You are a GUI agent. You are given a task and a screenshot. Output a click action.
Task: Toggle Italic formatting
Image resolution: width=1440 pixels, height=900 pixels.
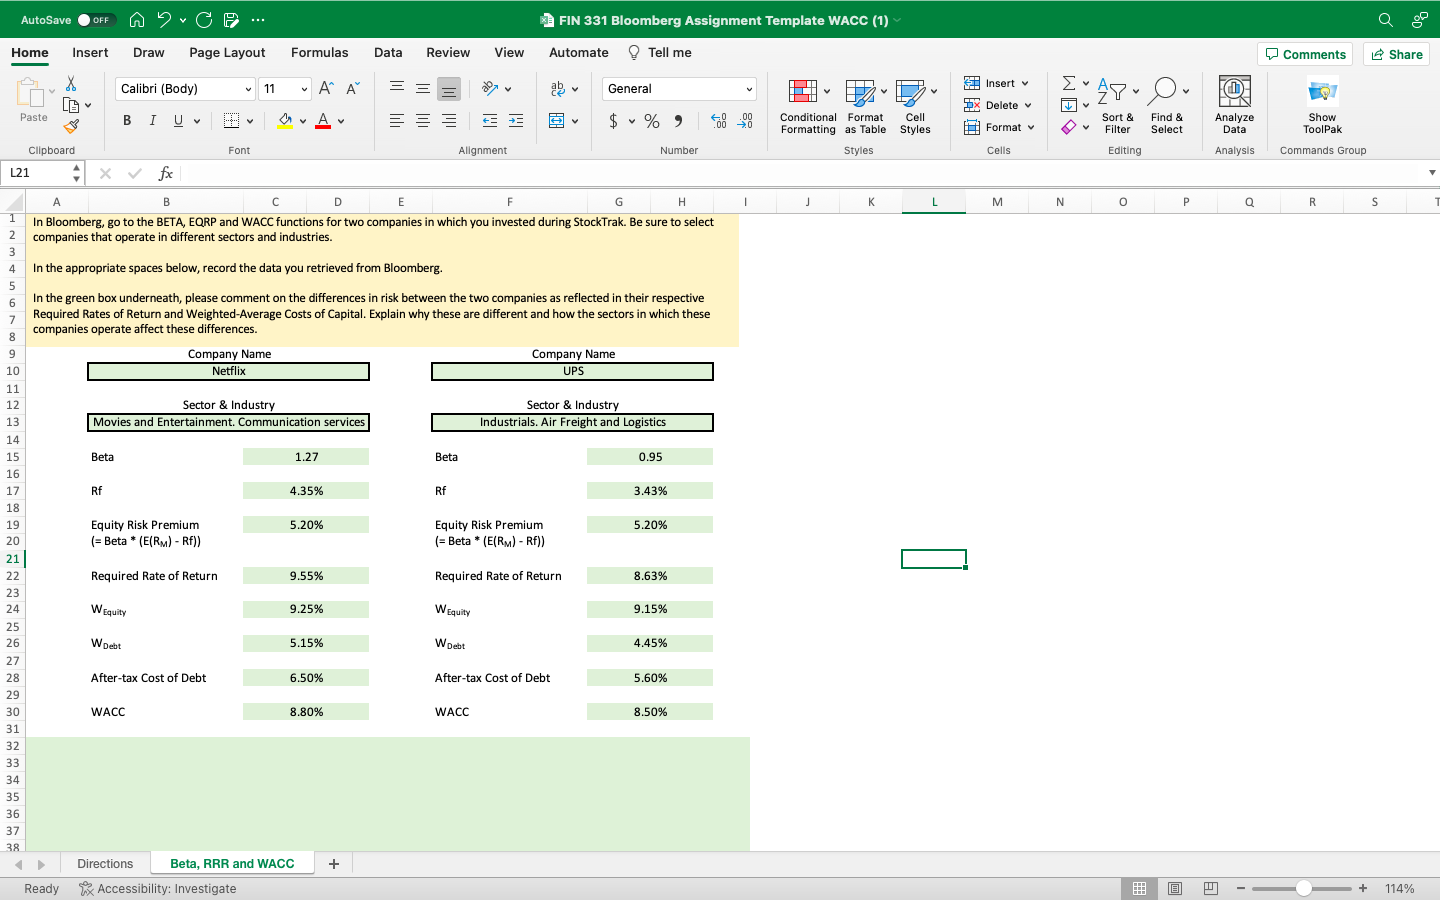(152, 120)
